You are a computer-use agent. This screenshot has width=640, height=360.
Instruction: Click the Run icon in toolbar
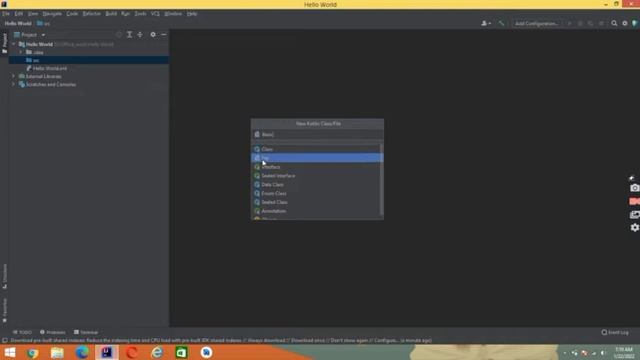(569, 23)
